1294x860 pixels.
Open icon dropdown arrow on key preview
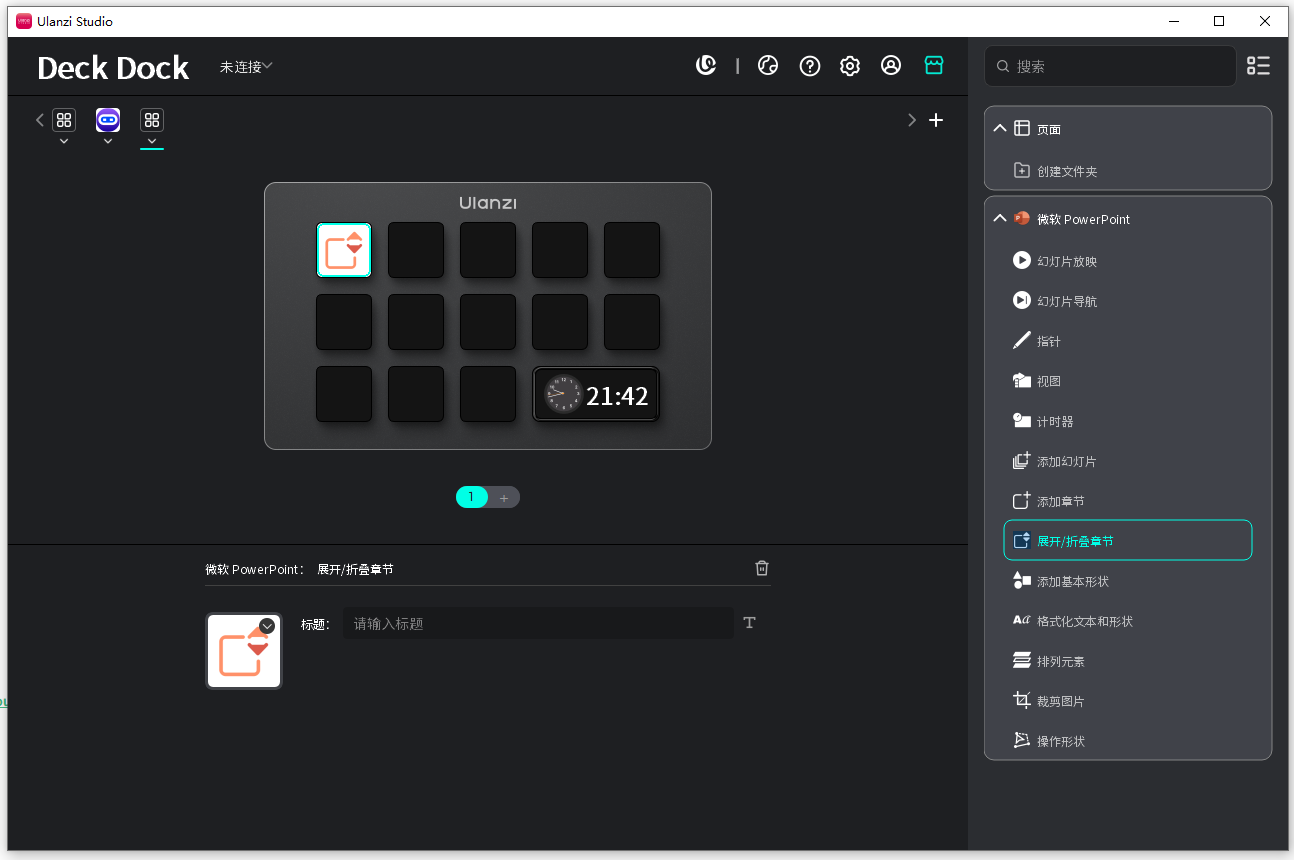click(267, 626)
